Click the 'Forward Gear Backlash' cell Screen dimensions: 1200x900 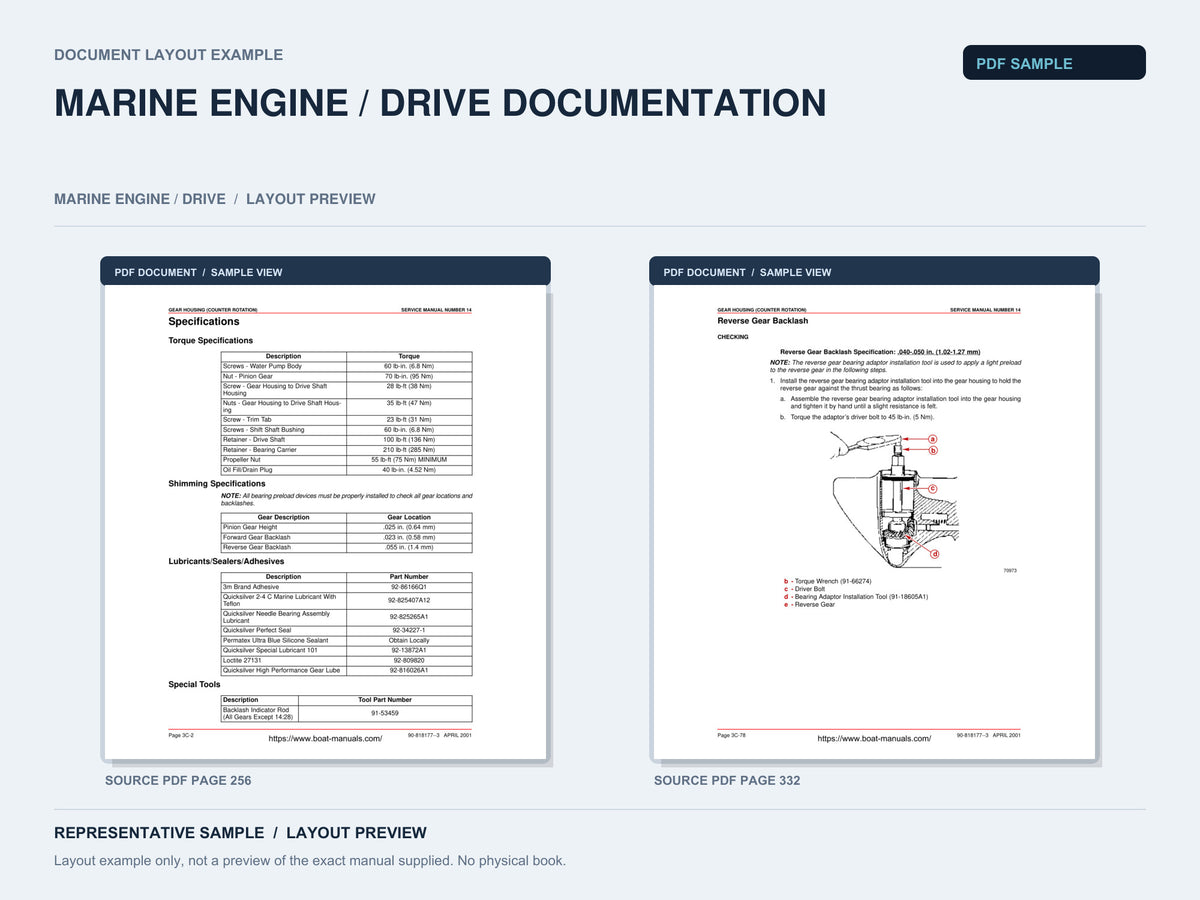pos(283,537)
